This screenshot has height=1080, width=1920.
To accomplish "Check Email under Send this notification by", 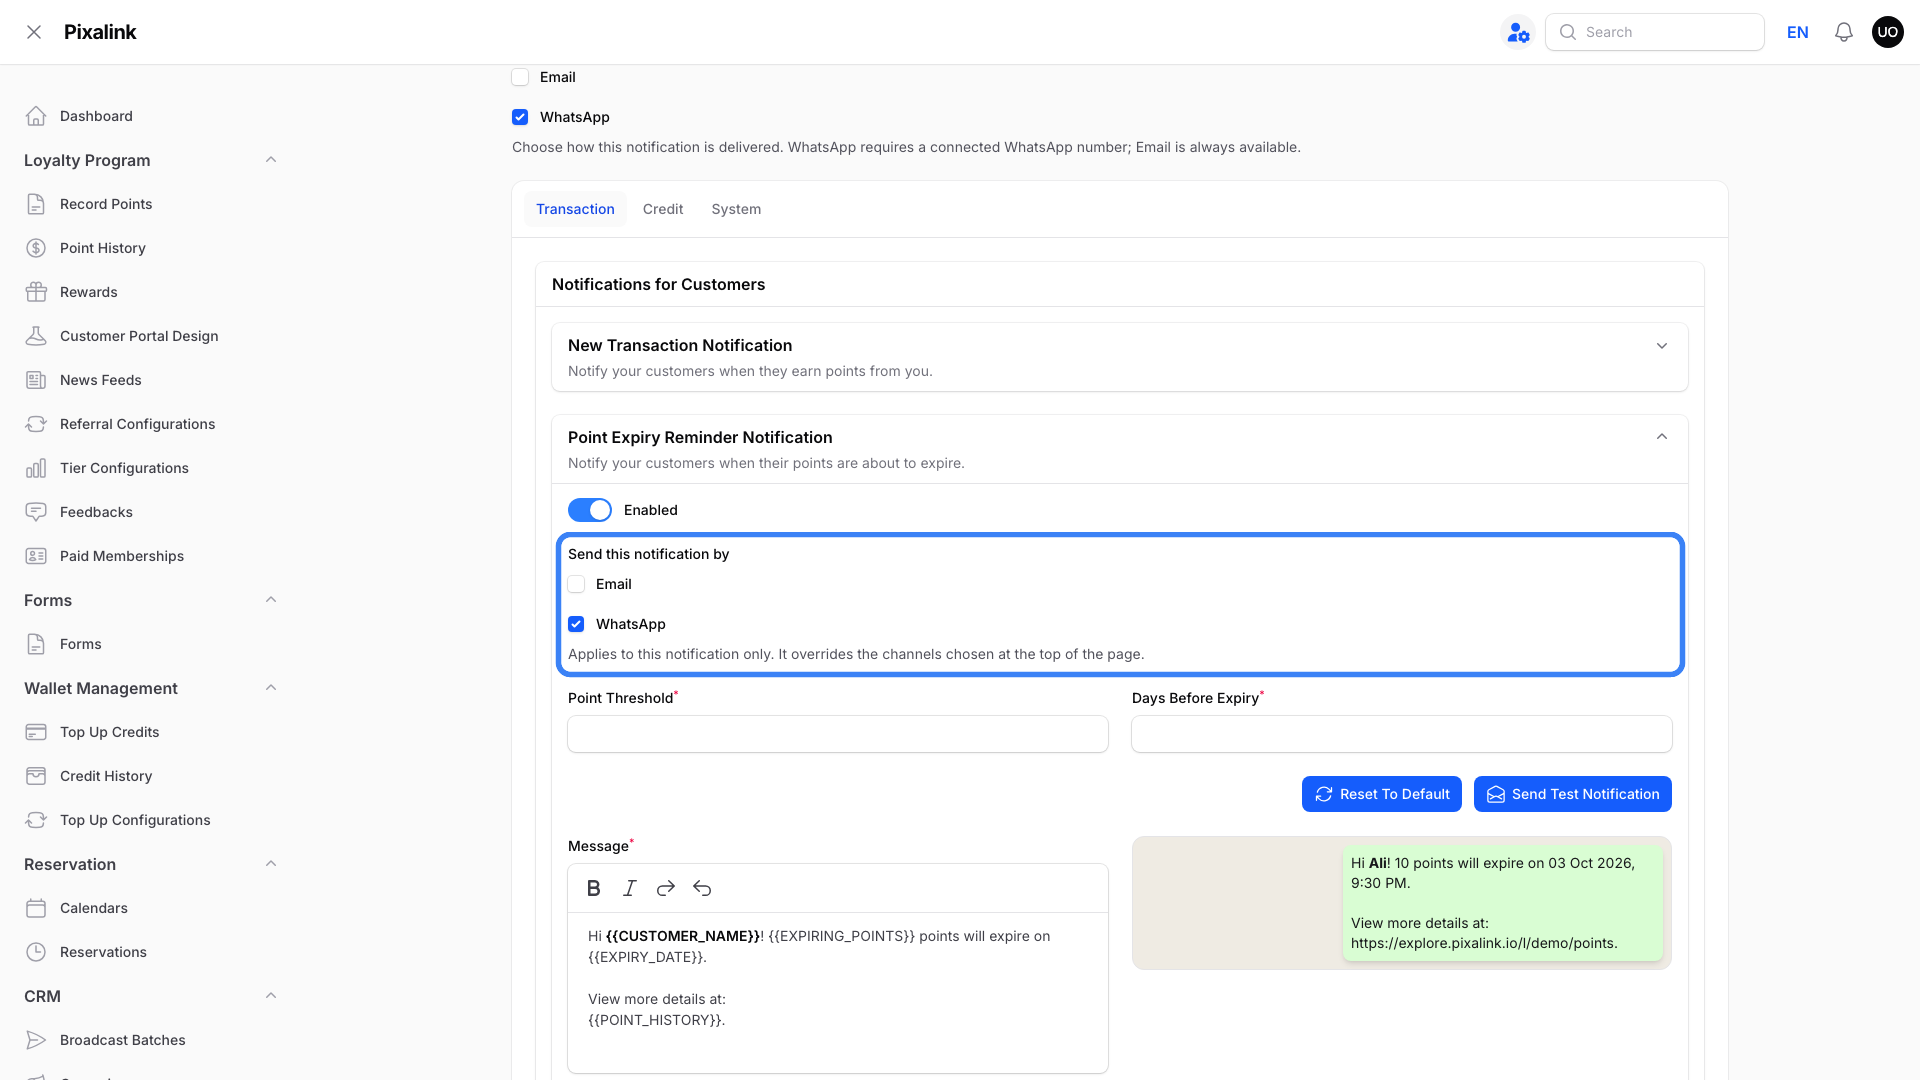I will point(576,584).
